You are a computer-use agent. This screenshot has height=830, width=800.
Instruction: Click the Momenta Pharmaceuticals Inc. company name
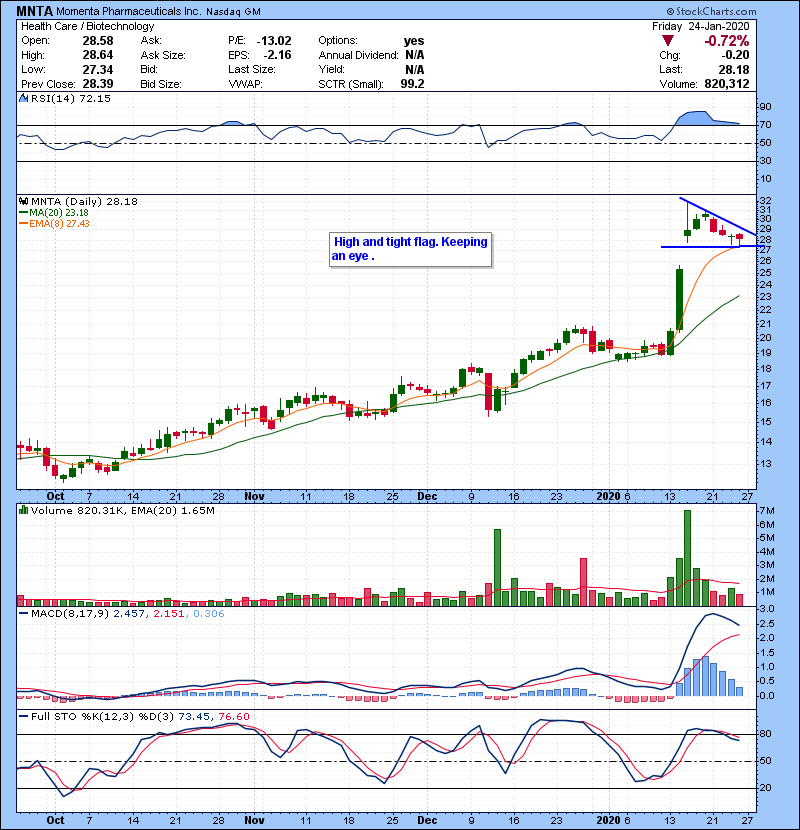(x=129, y=11)
